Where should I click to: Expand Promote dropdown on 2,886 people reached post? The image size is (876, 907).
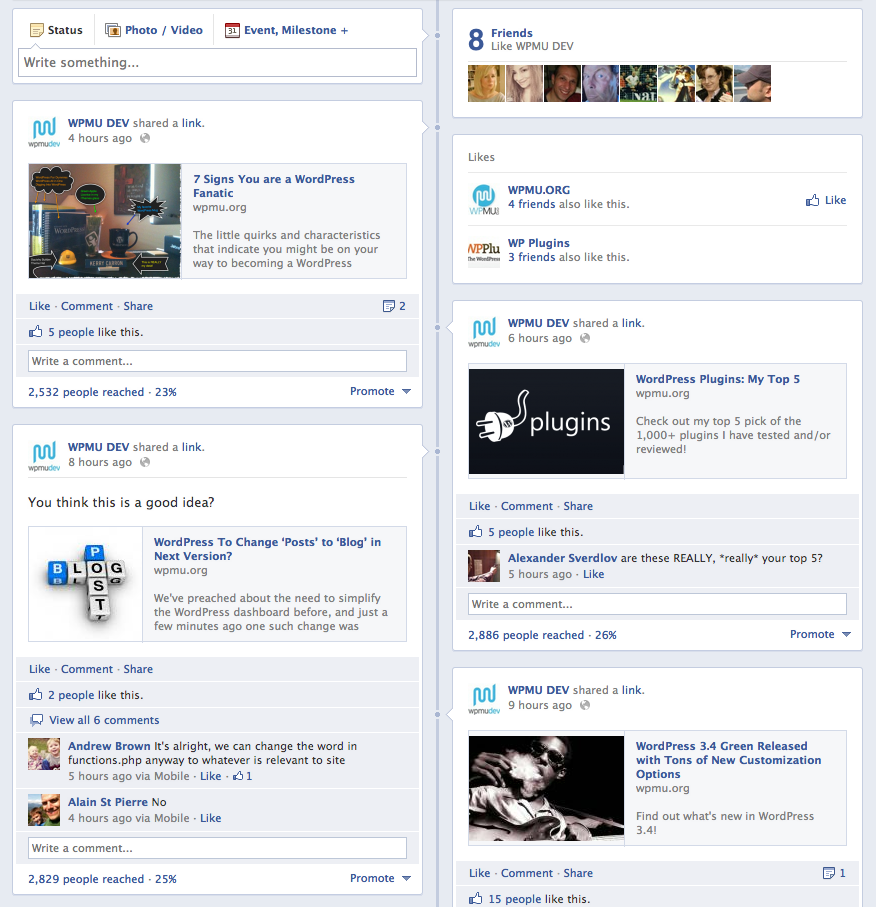click(820, 634)
